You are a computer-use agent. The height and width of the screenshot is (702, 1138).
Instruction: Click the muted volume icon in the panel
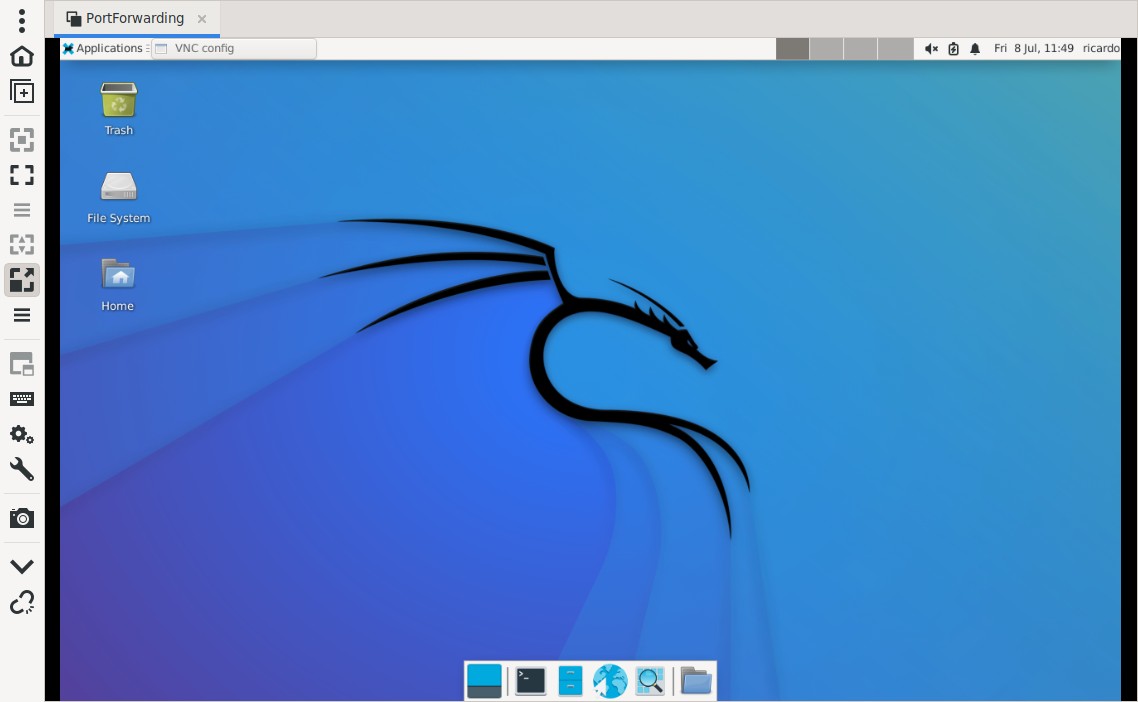(931, 49)
